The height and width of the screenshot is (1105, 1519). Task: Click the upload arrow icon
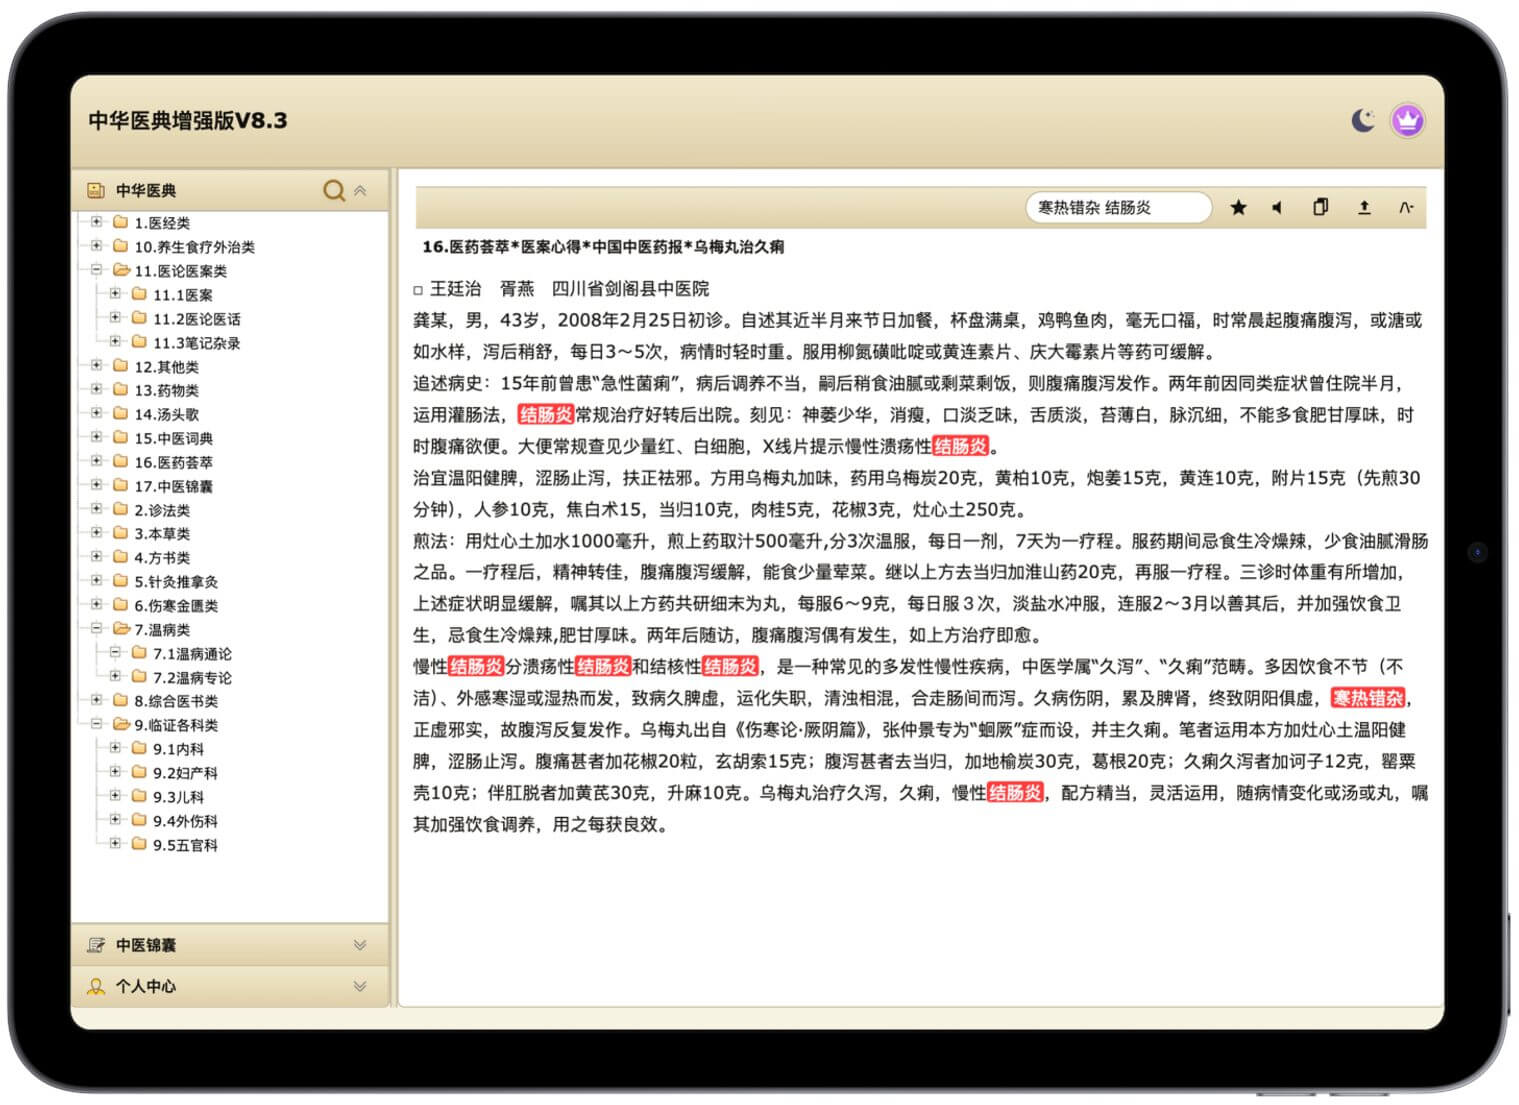(1363, 208)
